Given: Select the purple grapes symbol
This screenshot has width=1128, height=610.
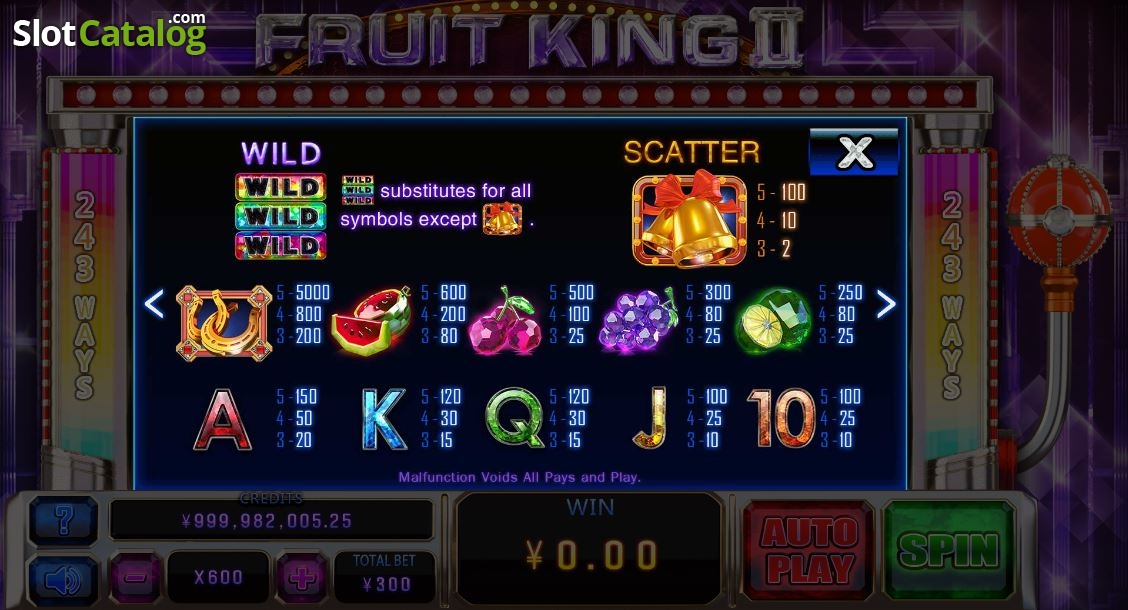Looking at the screenshot, I should pyautogui.click(x=639, y=322).
